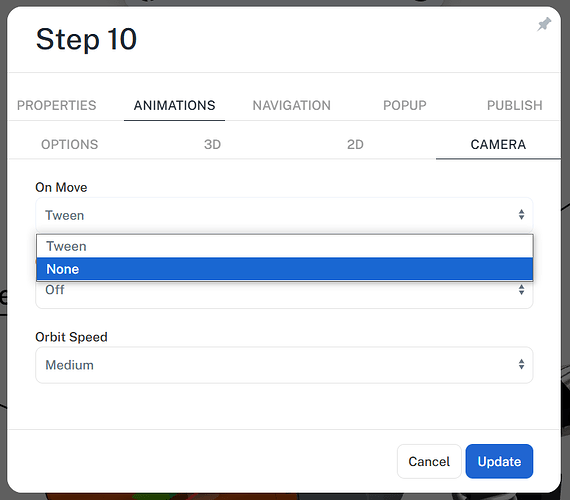This screenshot has width=570, height=500.
Task: Go to the Popup tab
Action: coord(405,105)
